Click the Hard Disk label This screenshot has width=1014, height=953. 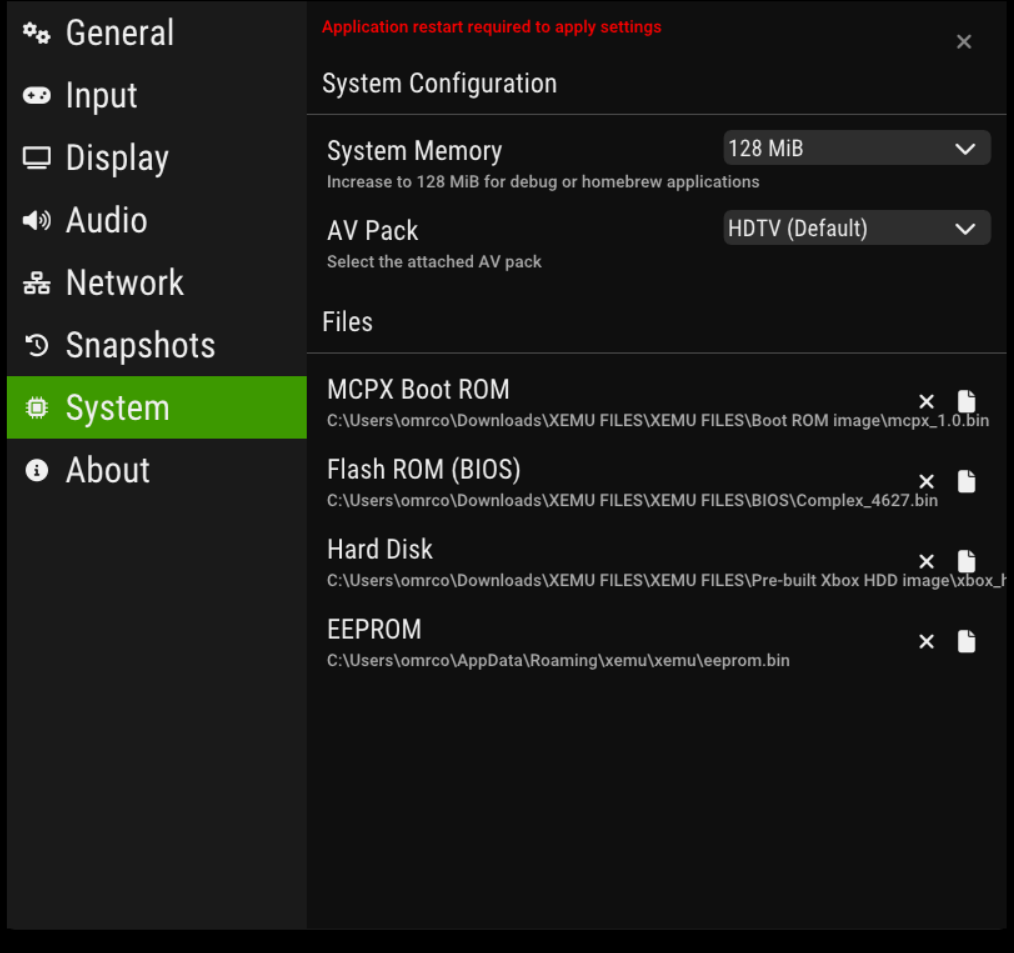tap(380, 550)
